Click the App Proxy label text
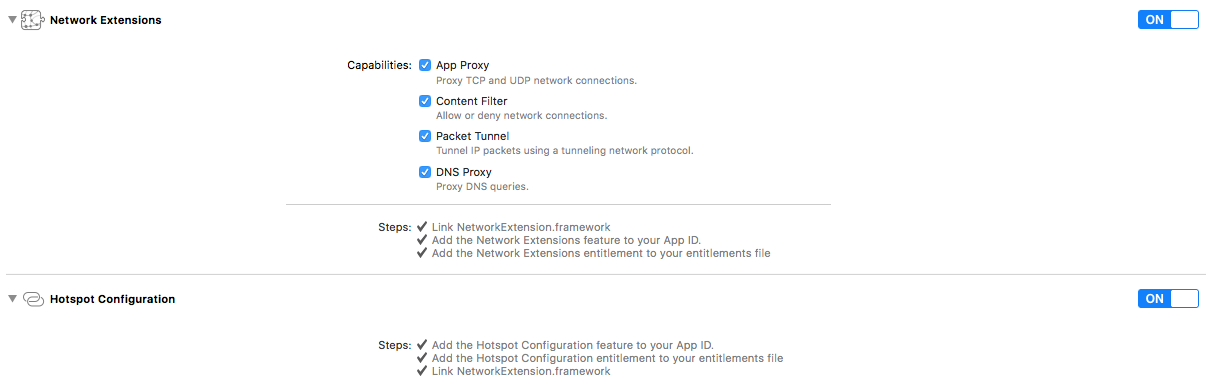The image size is (1206, 387). click(463, 65)
